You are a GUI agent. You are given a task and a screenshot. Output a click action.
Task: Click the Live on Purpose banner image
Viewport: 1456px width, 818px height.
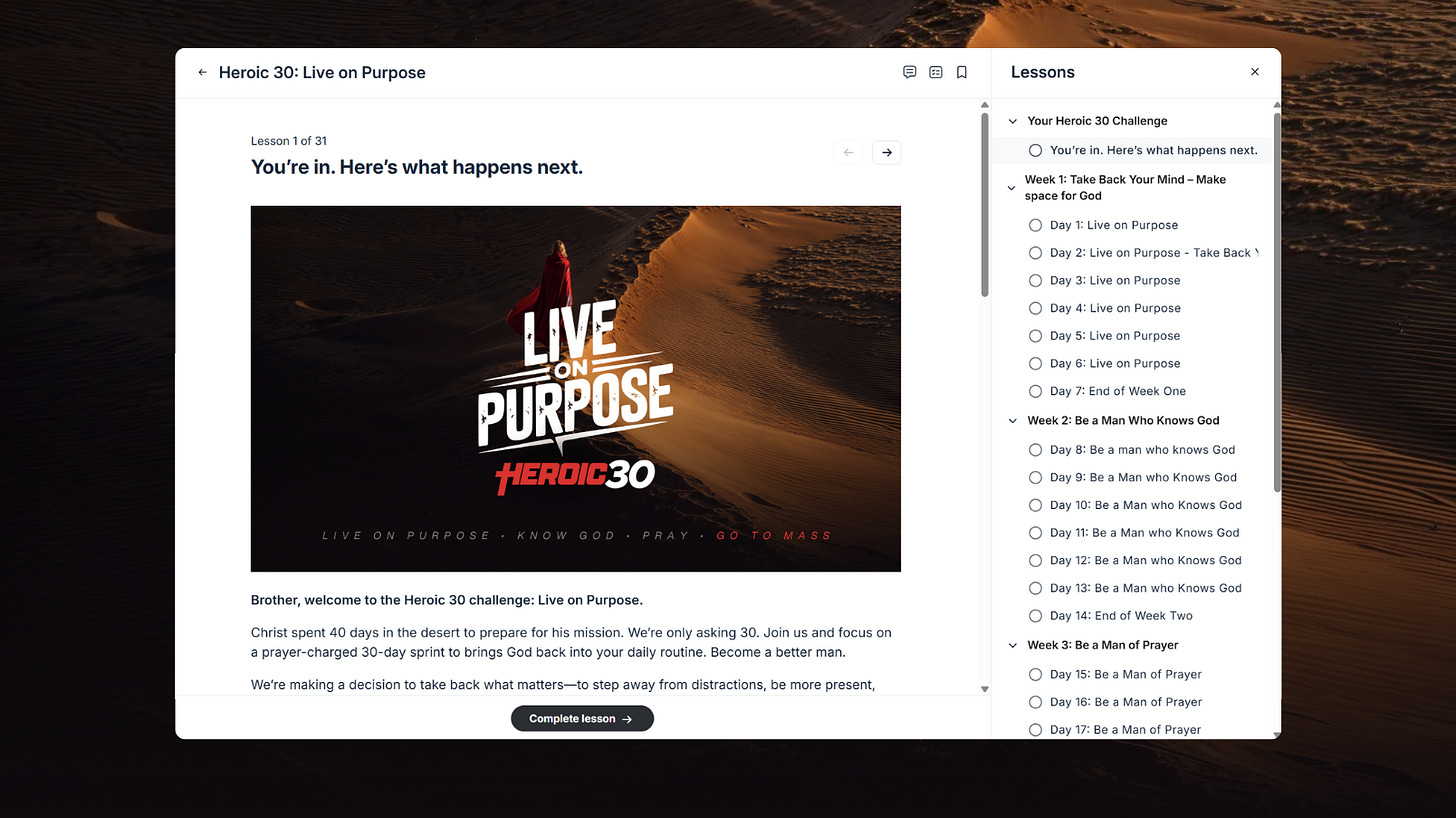click(x=576, y=389)
